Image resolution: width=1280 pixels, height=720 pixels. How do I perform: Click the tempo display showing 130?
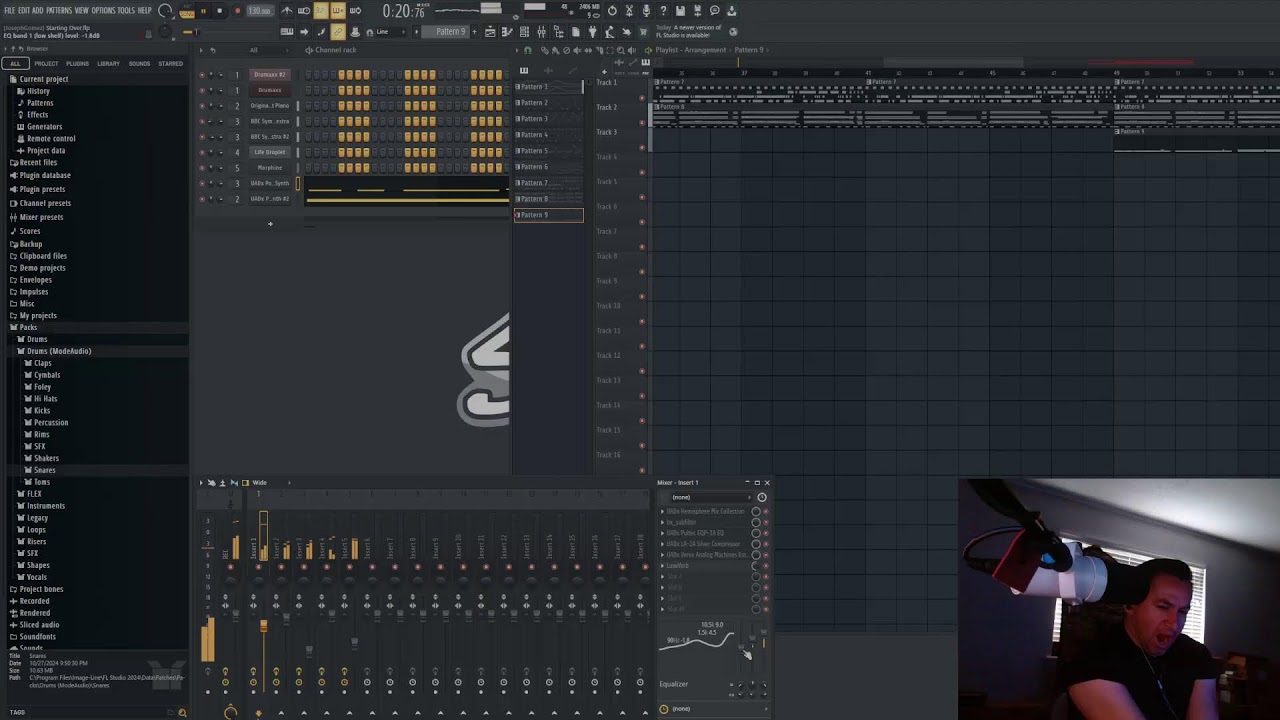point(260,11)
